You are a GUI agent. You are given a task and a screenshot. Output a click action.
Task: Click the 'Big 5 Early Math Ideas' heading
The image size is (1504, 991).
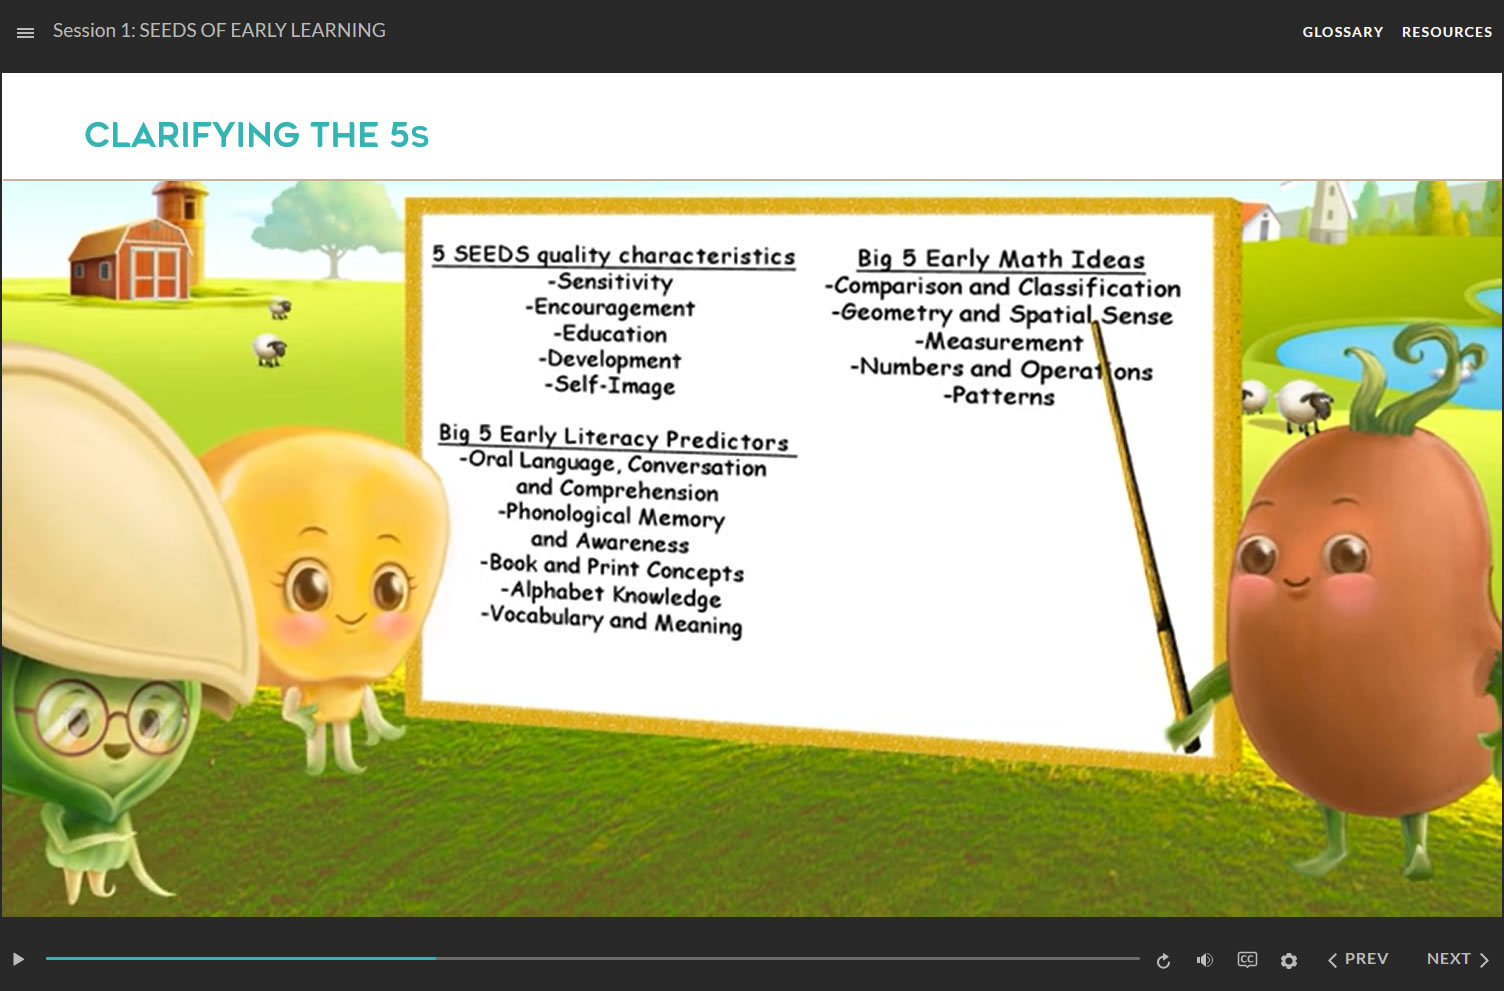(x=1000, y=259)
